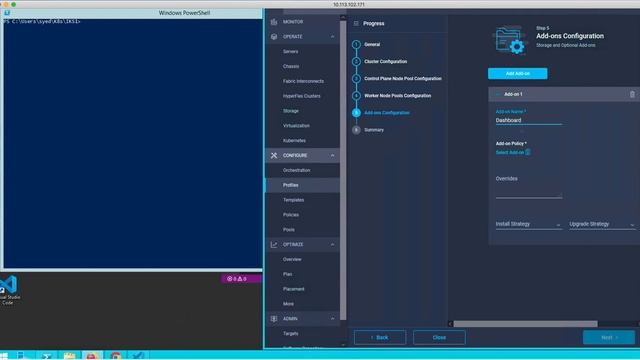Open Visual Studio Code from the taskbar

pyautogui.click(x=138, y=356)
